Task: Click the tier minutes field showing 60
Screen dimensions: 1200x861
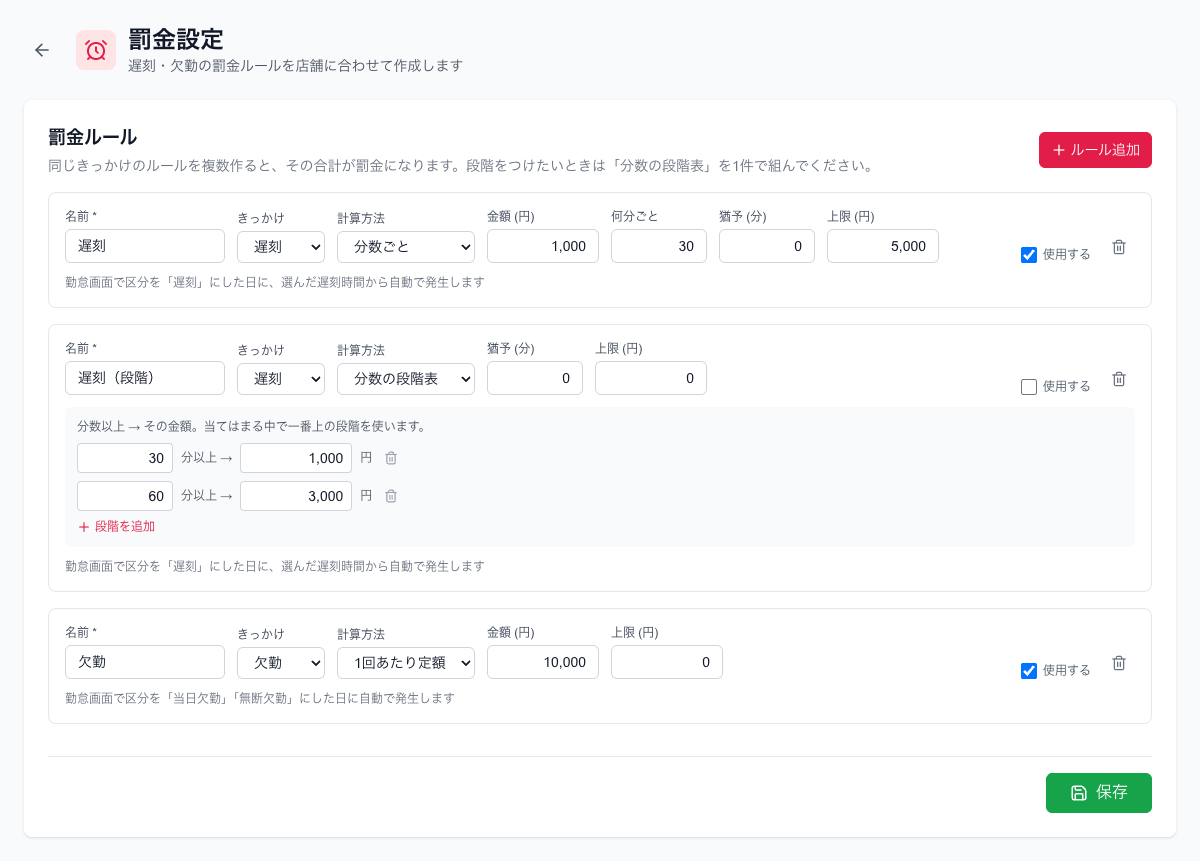Action: coord(125,496)
